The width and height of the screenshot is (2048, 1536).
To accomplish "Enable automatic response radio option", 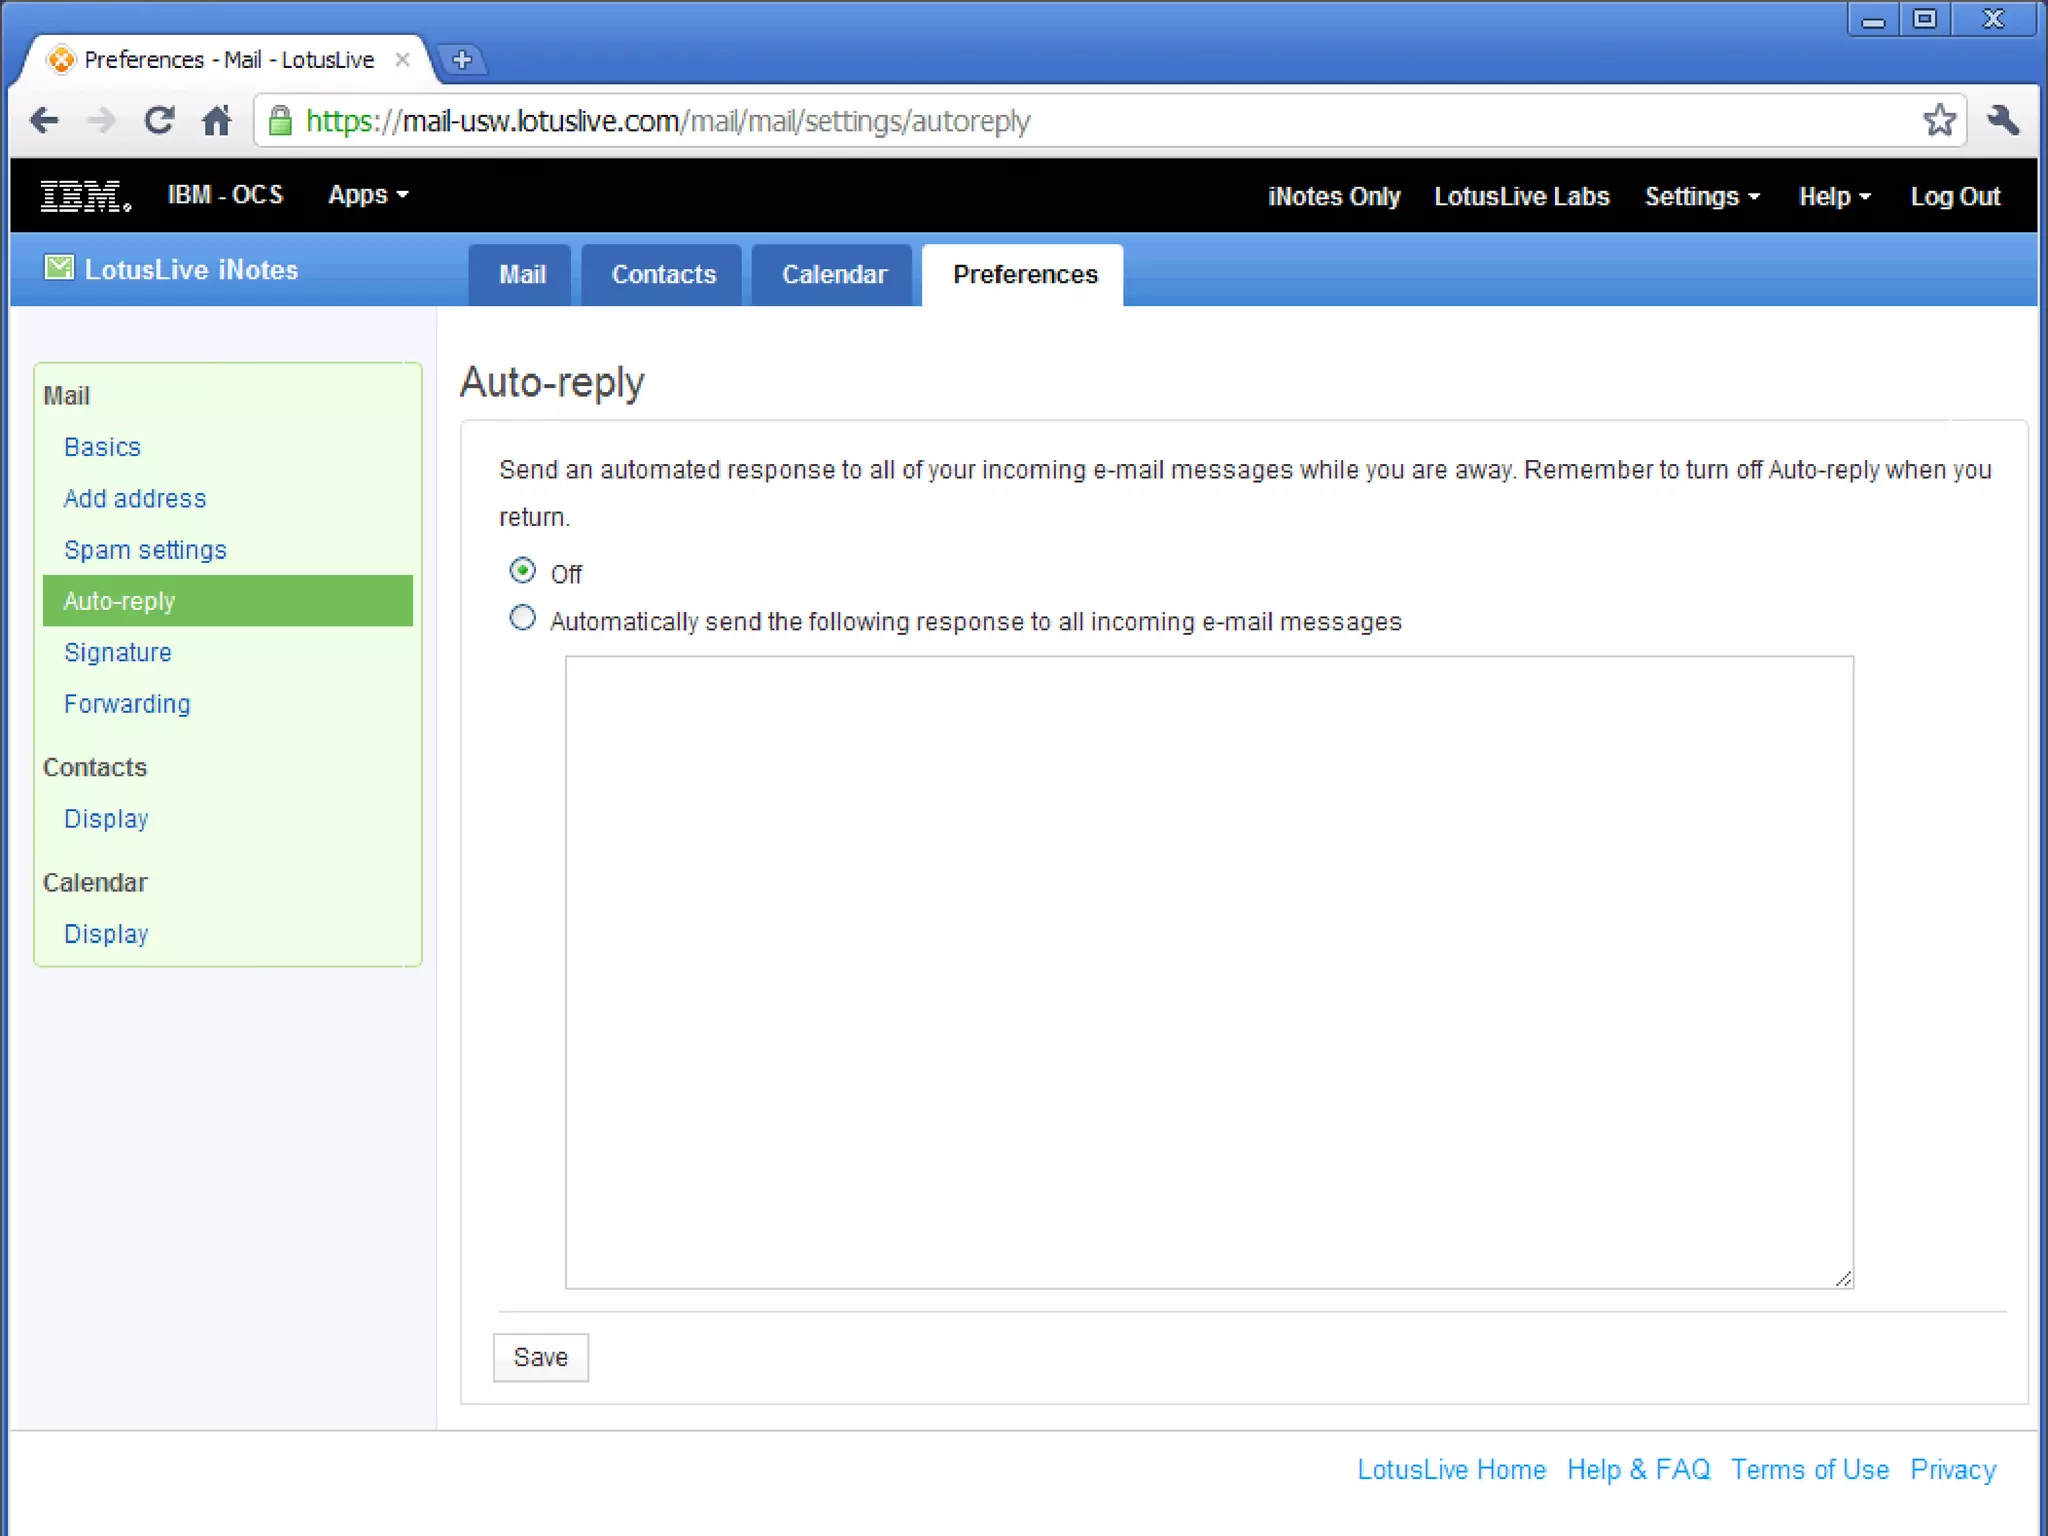I will coord(522,618).
